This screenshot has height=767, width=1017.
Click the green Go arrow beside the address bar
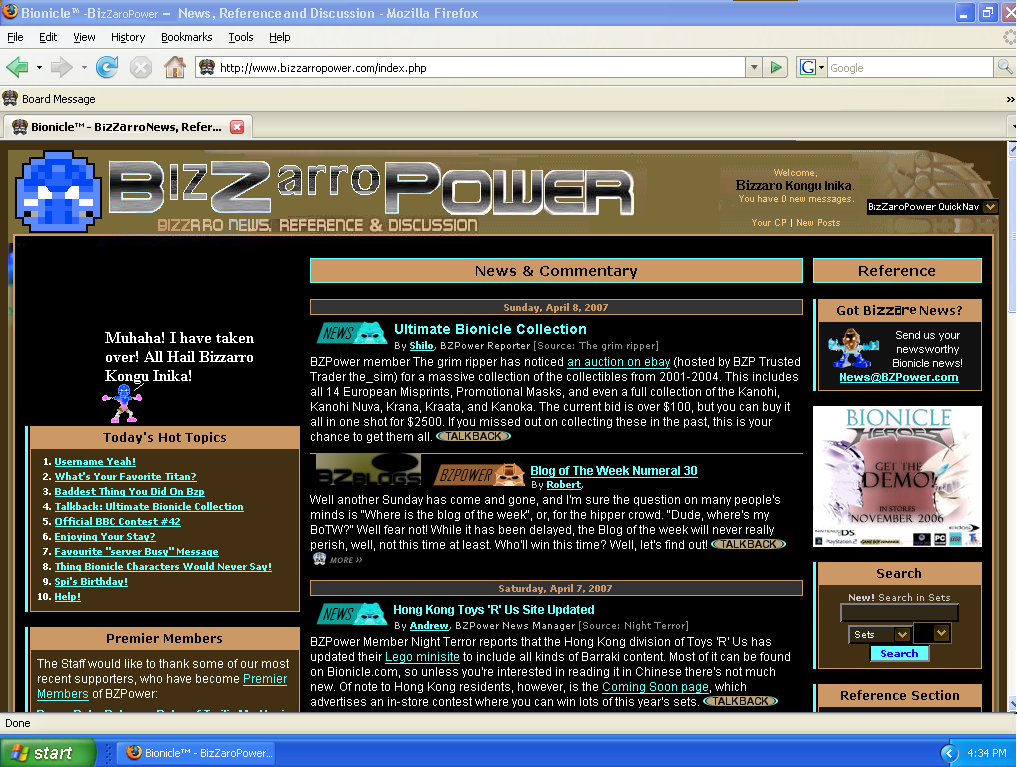coord(776,67)
